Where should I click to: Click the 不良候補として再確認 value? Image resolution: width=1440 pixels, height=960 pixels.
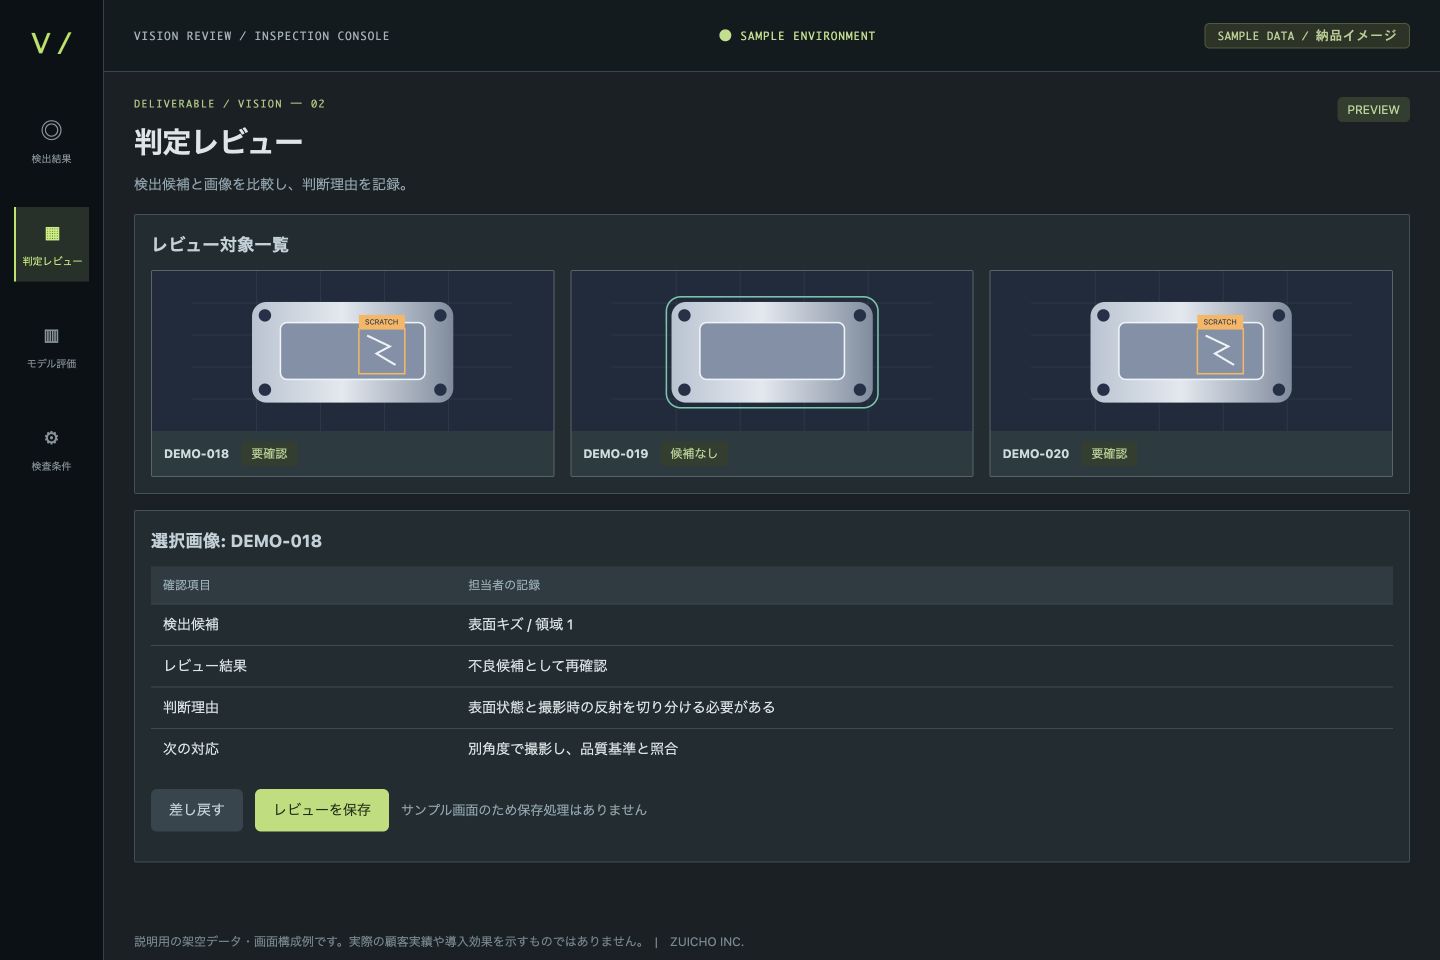(538, 666)
